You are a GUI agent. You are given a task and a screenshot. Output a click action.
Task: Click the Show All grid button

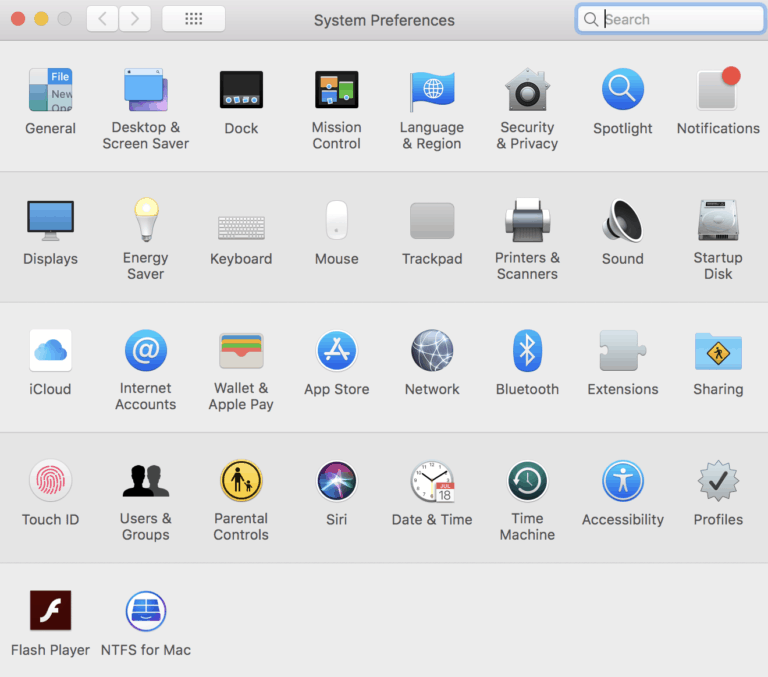(x=193, y=19)
